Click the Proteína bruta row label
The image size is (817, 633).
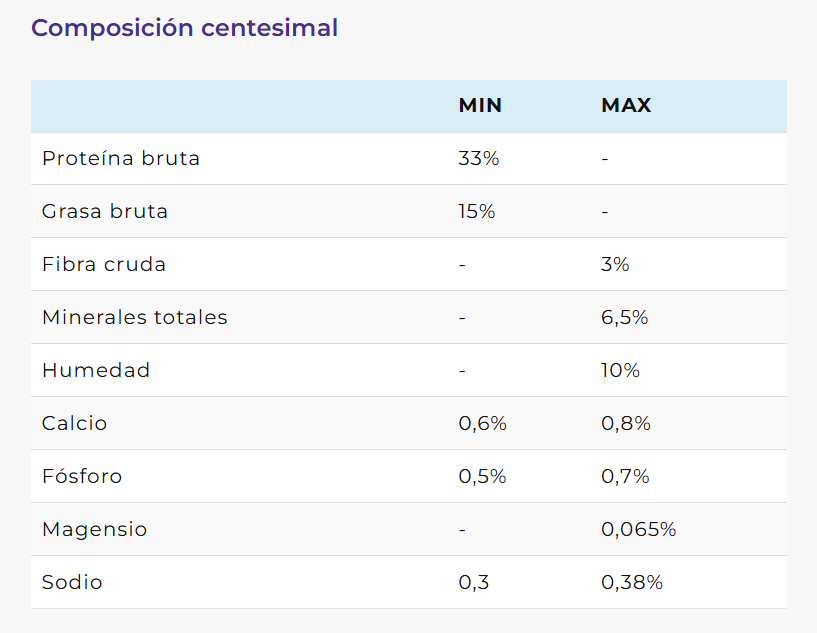tap(121, 158)
